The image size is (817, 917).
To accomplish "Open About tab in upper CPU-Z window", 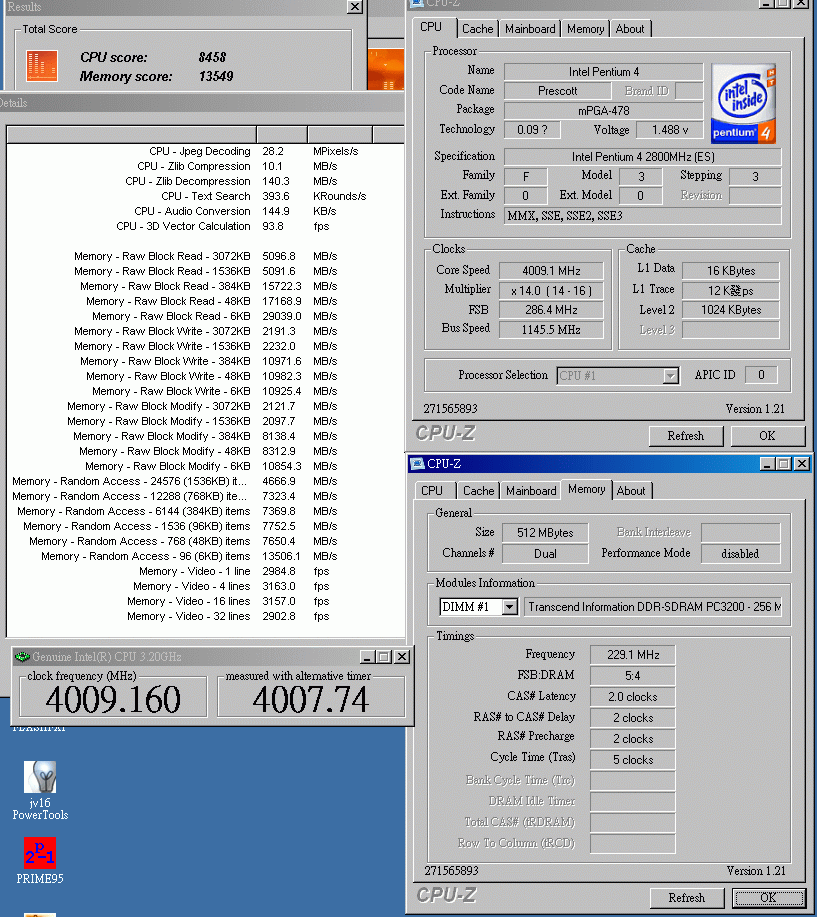I will tap(630, 29).
